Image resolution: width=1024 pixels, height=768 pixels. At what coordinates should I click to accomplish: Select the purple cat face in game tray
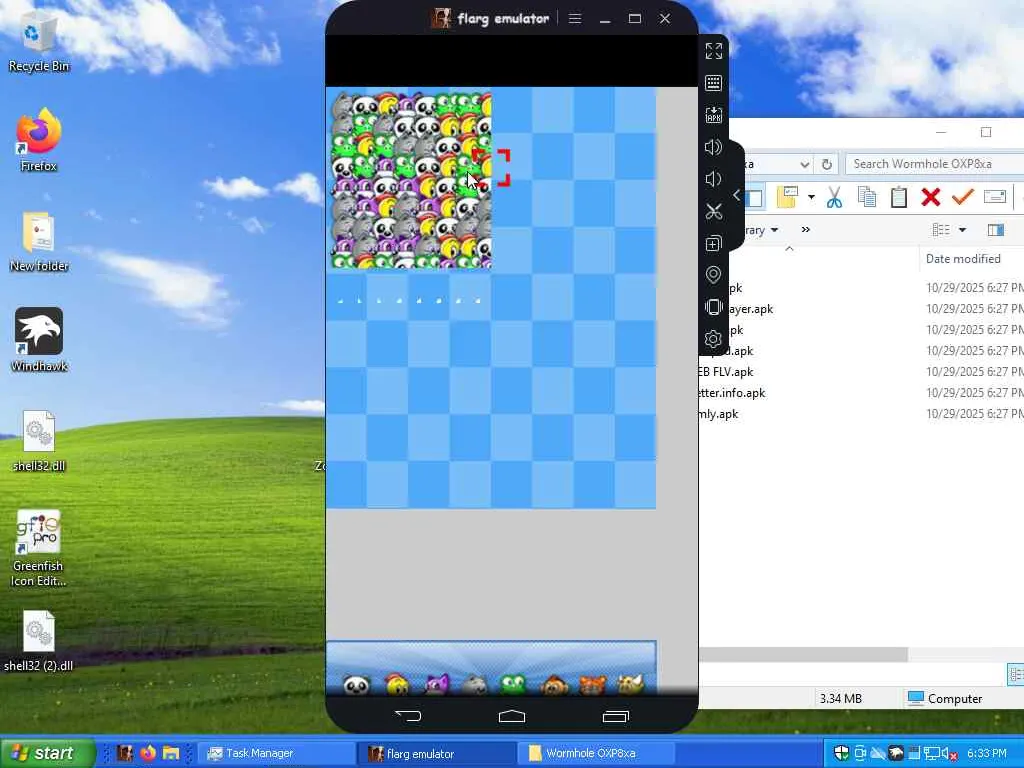[436, 684]
